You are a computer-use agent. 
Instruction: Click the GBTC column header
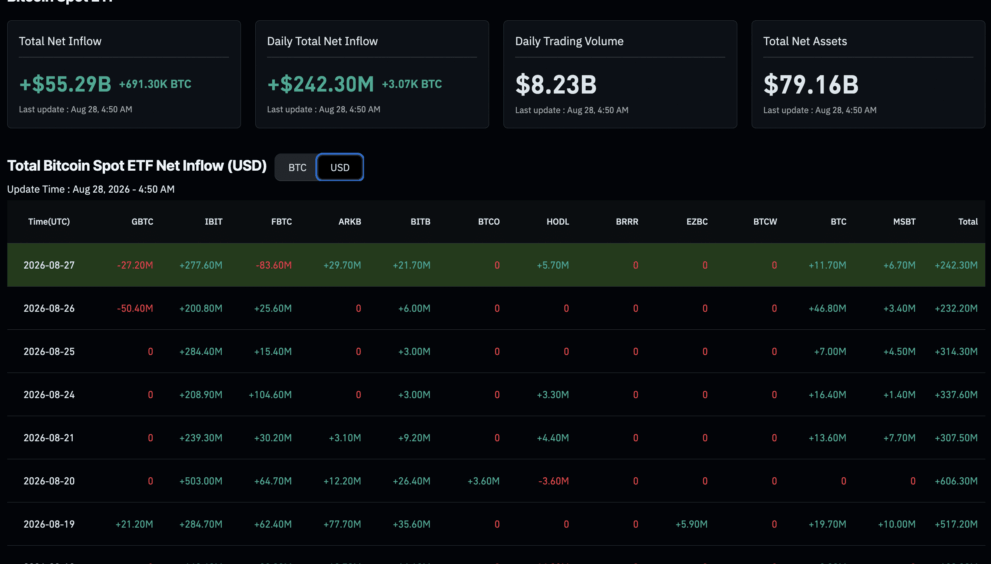(x=142, y=222)
